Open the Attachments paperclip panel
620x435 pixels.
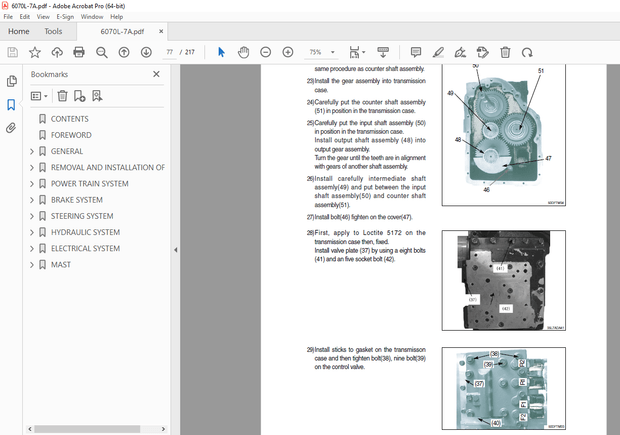click(x=11, y=128)
